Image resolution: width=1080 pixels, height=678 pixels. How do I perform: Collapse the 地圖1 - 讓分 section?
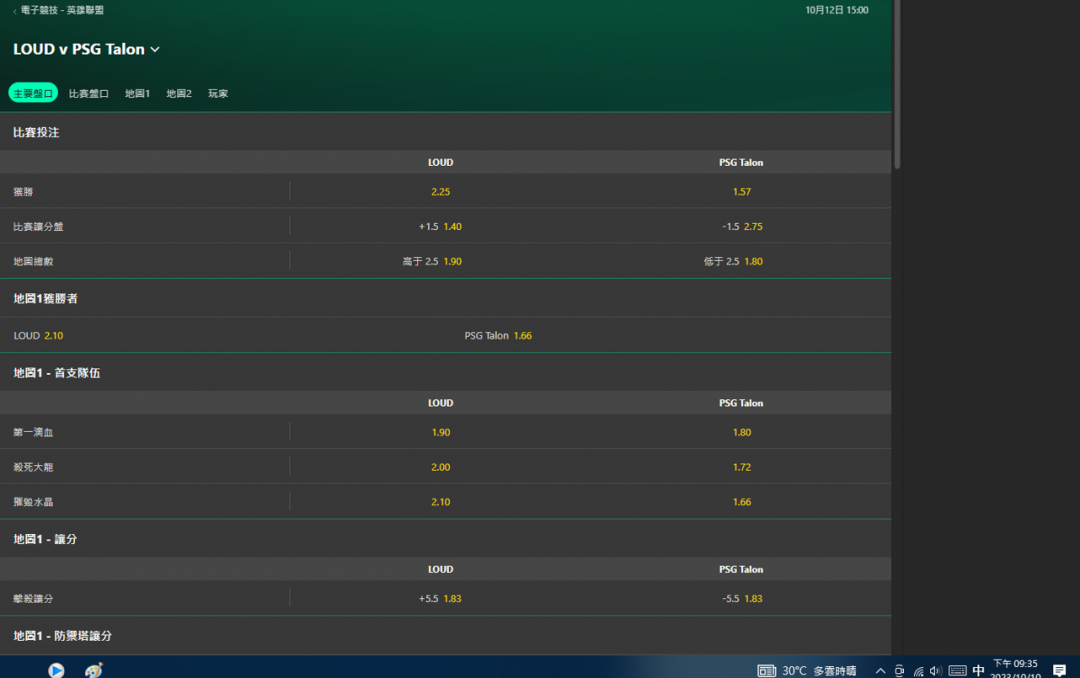pos(446,539)
